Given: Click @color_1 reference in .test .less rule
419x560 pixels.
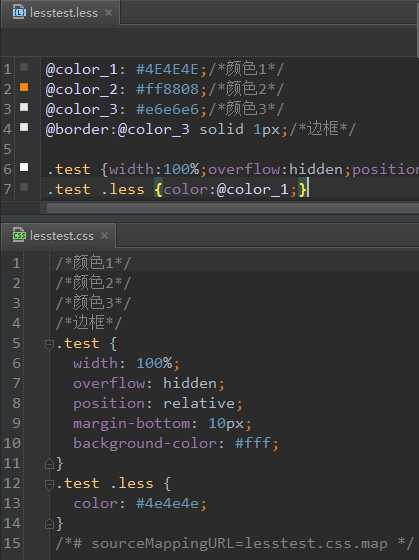Looking at the screenshot, I should pos(252,189).
